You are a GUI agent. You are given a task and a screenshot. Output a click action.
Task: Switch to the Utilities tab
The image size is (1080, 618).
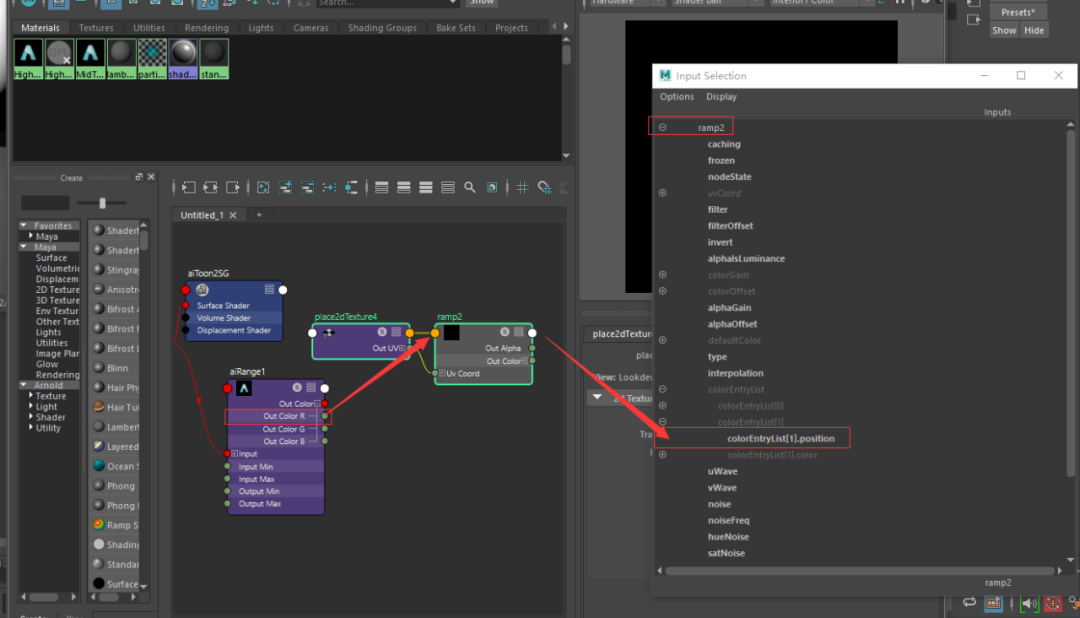click(x=149, y=28)
